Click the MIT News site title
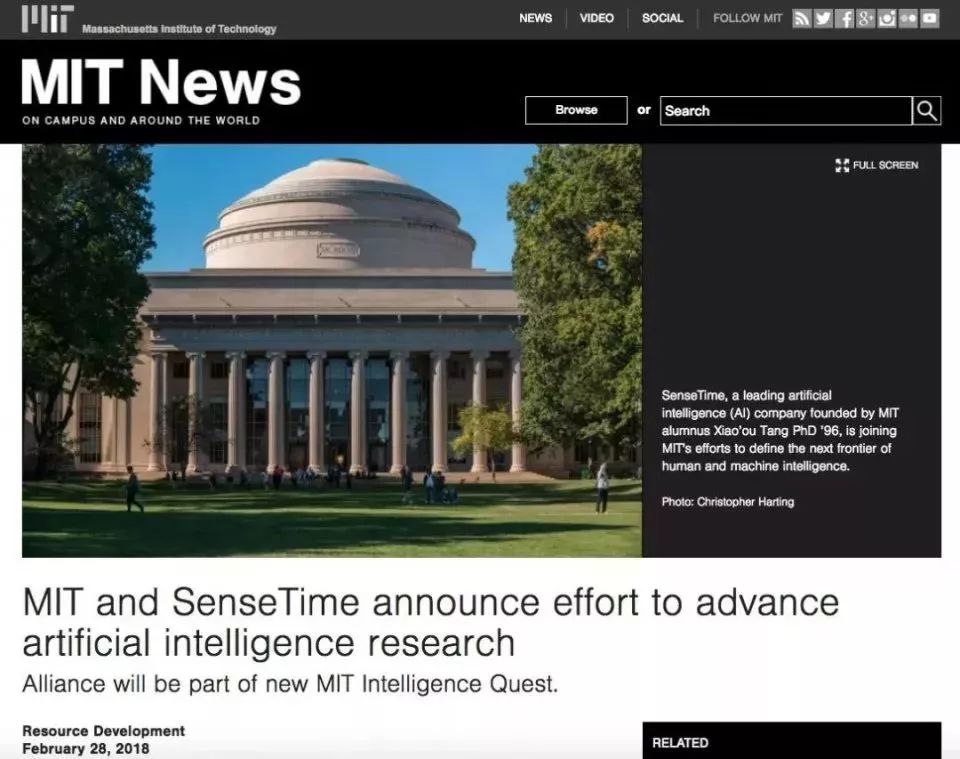The width and height of the screenshot is (960, 759). pos(160,83)
